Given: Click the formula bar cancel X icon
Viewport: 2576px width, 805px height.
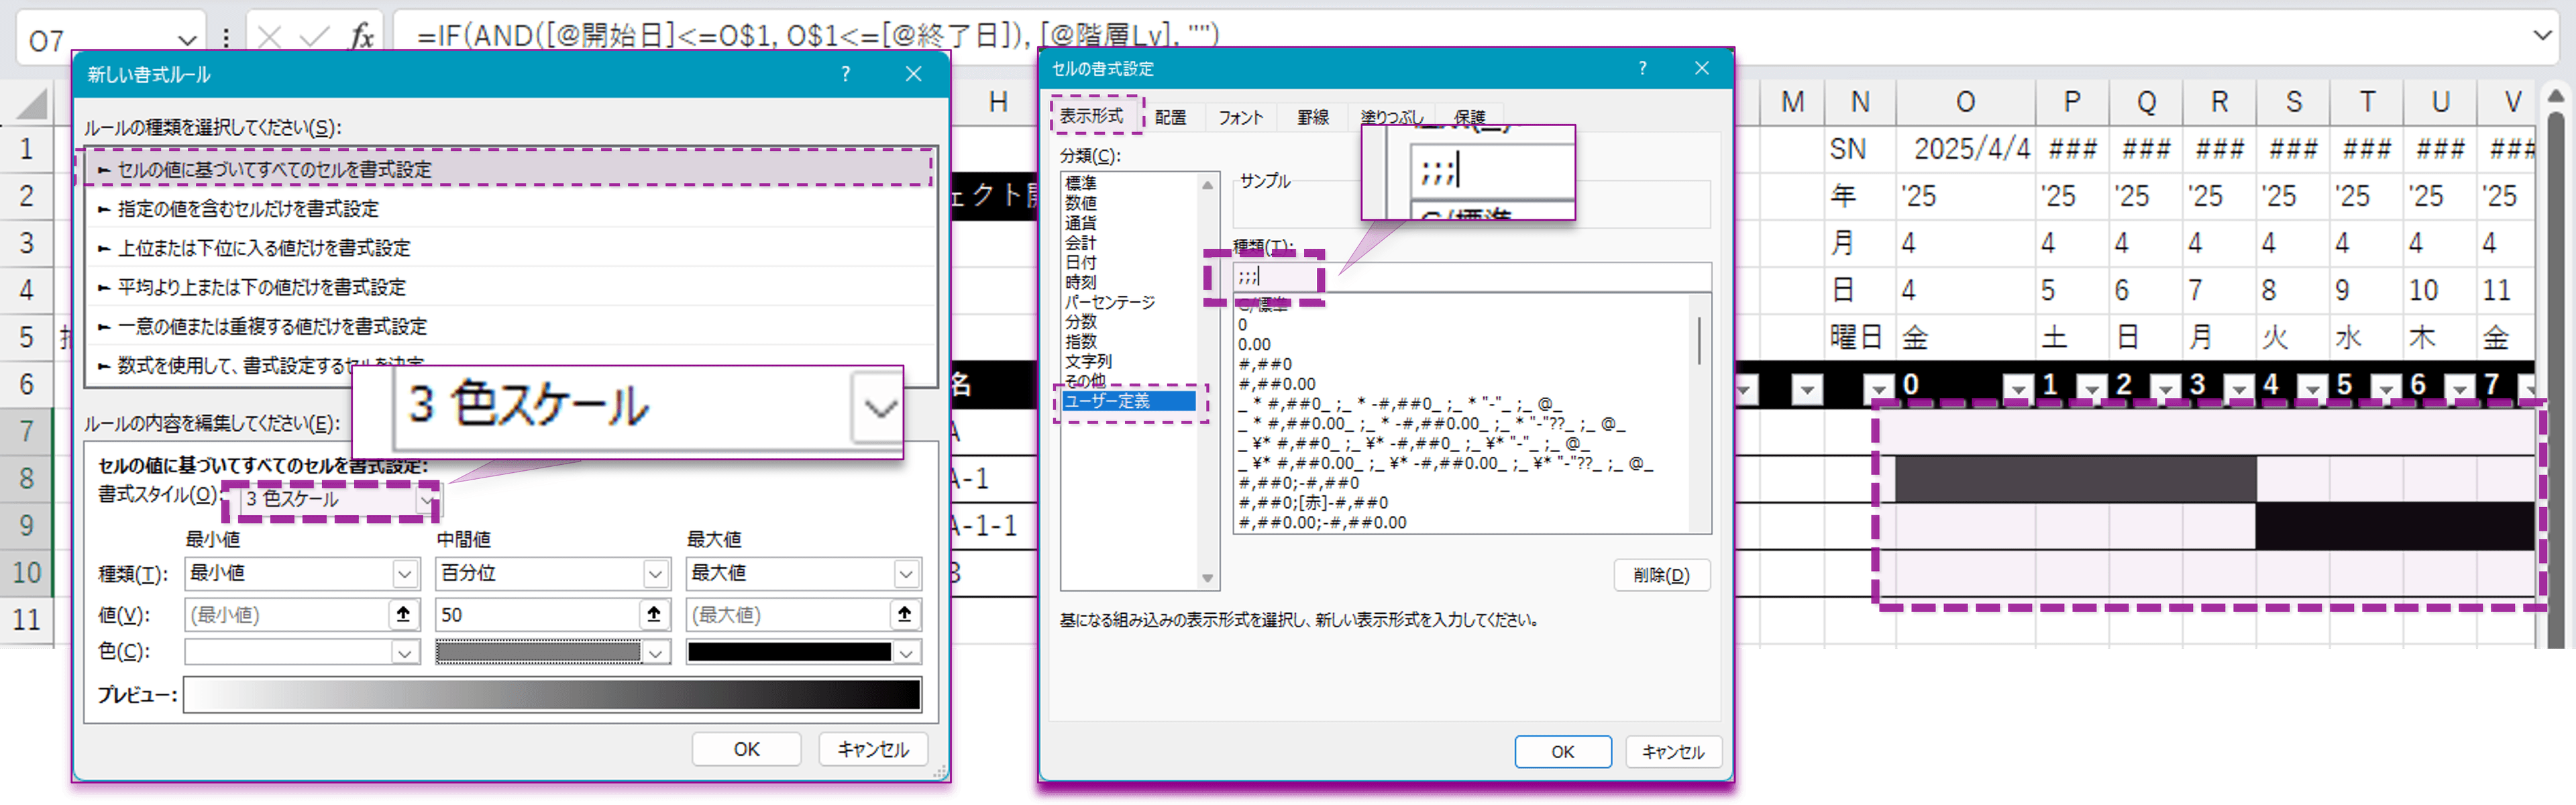Looking at the screenshot, I should tap(269, 38).
